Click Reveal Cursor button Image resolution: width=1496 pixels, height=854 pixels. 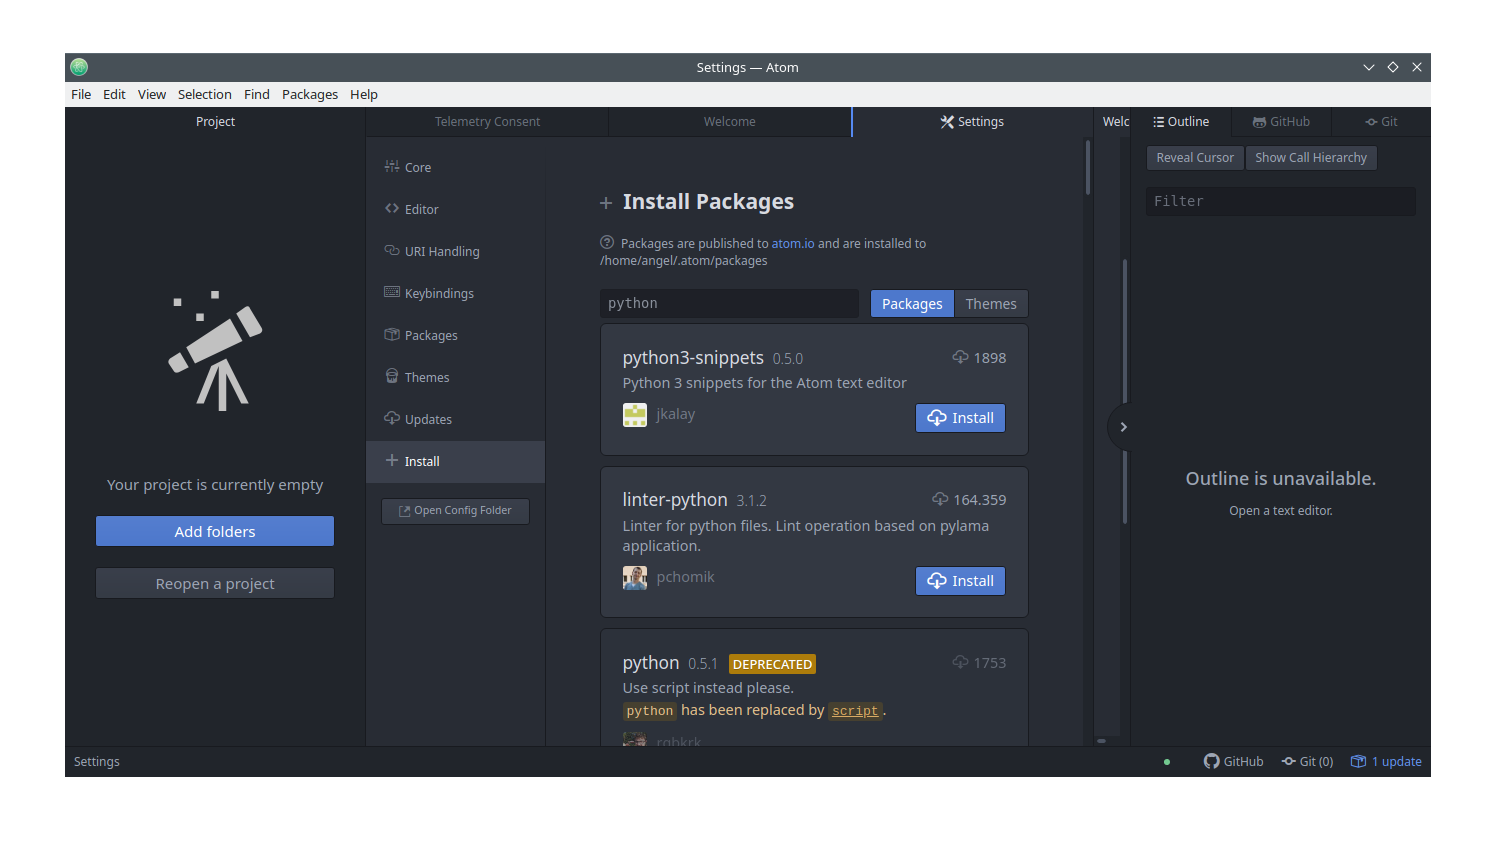pos(1195,158)
